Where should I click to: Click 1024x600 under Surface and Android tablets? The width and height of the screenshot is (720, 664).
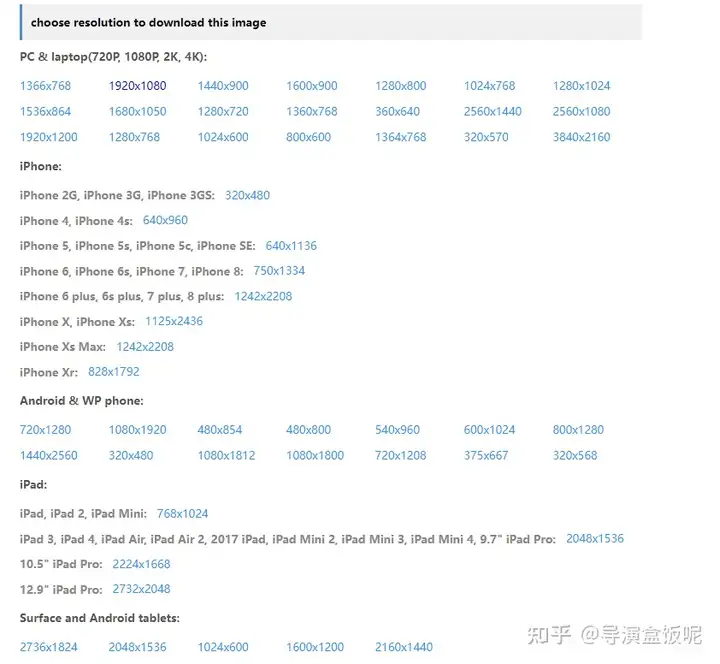tap(223, 647)
